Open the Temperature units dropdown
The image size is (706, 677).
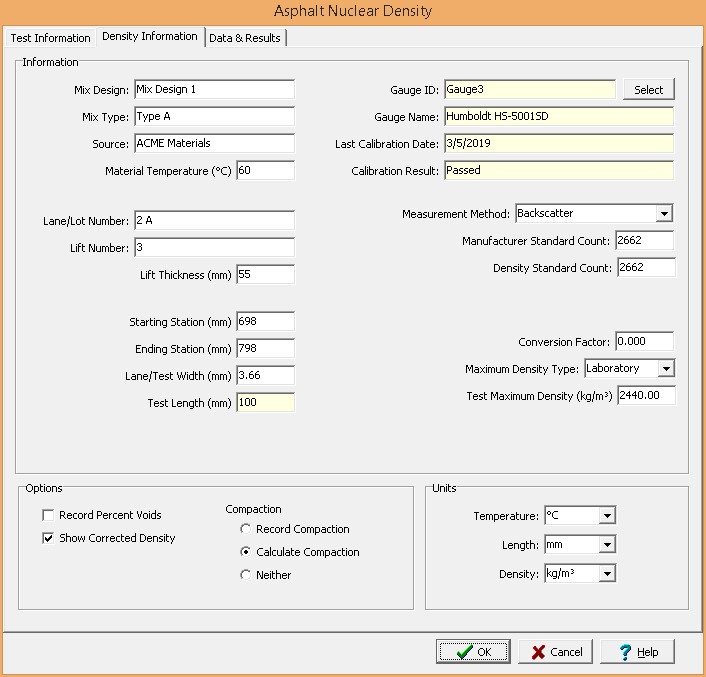[x=606, y=516]
